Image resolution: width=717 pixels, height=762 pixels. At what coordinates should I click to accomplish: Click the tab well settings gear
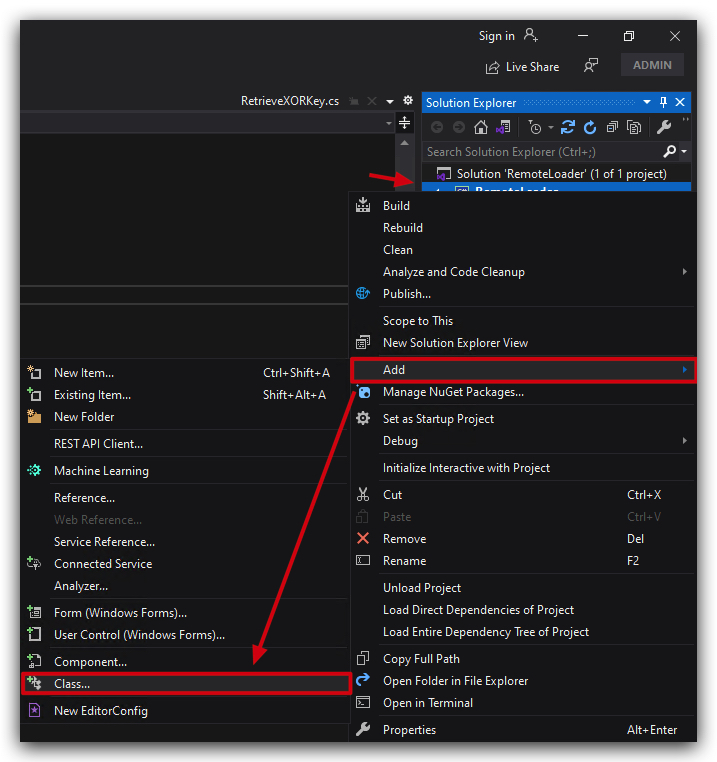408,100
